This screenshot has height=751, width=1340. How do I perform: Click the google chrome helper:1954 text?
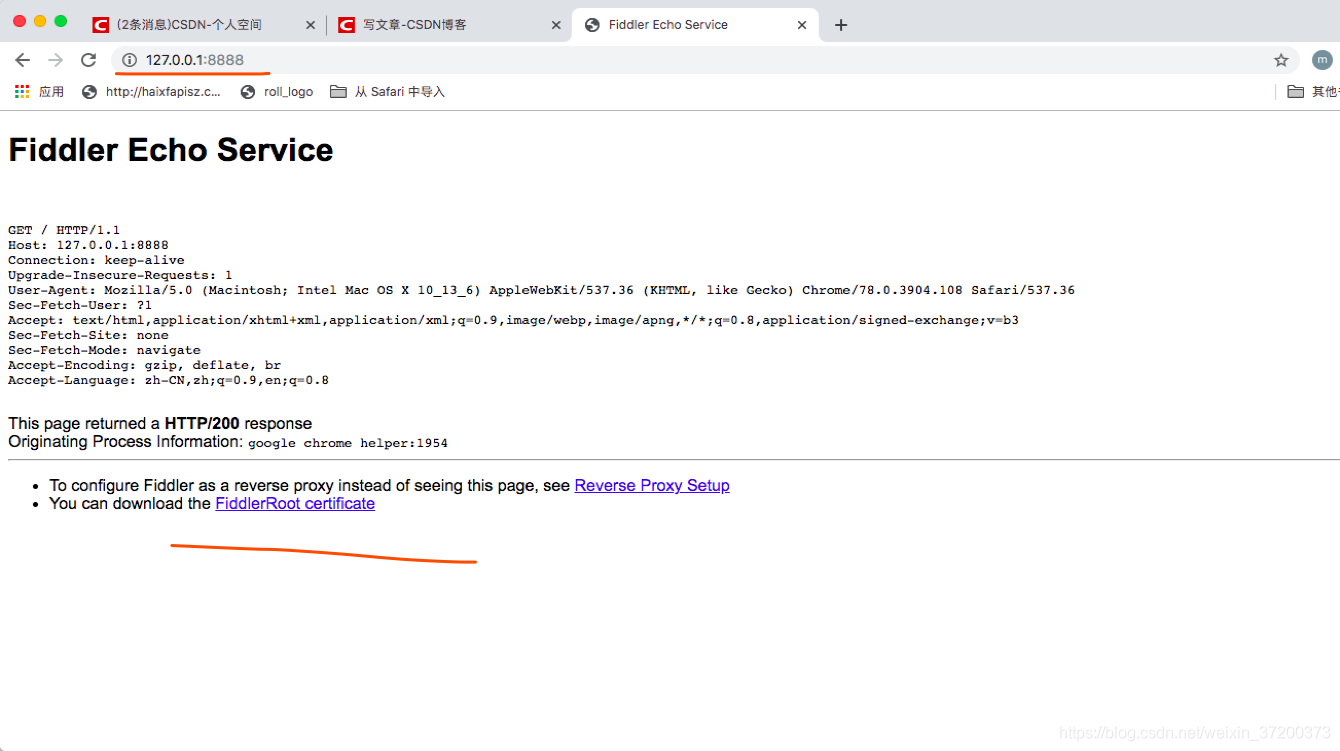[348, 443]
